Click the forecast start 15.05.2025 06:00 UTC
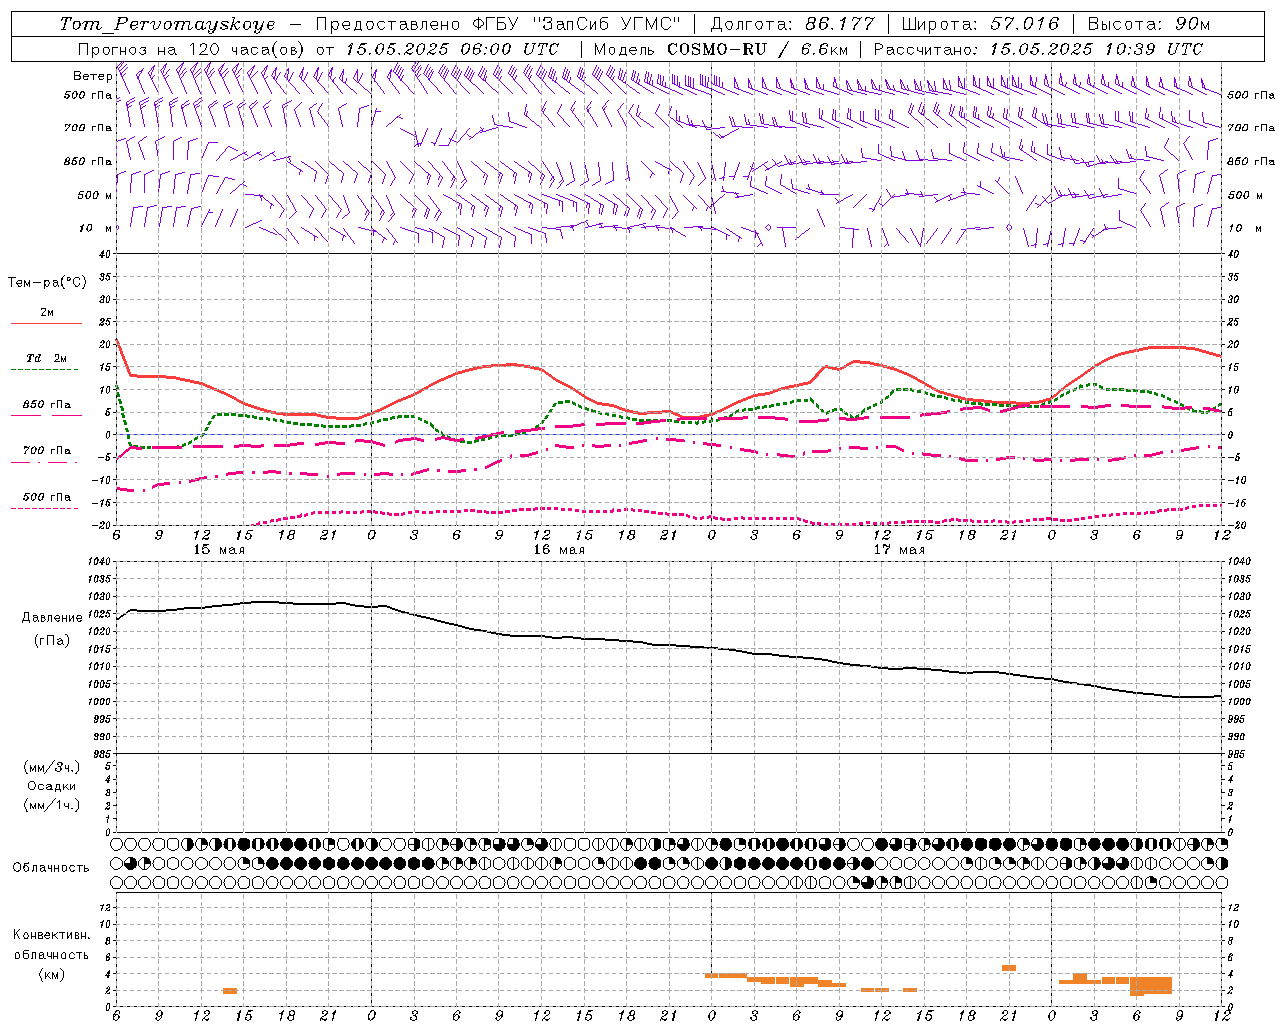 452,49
